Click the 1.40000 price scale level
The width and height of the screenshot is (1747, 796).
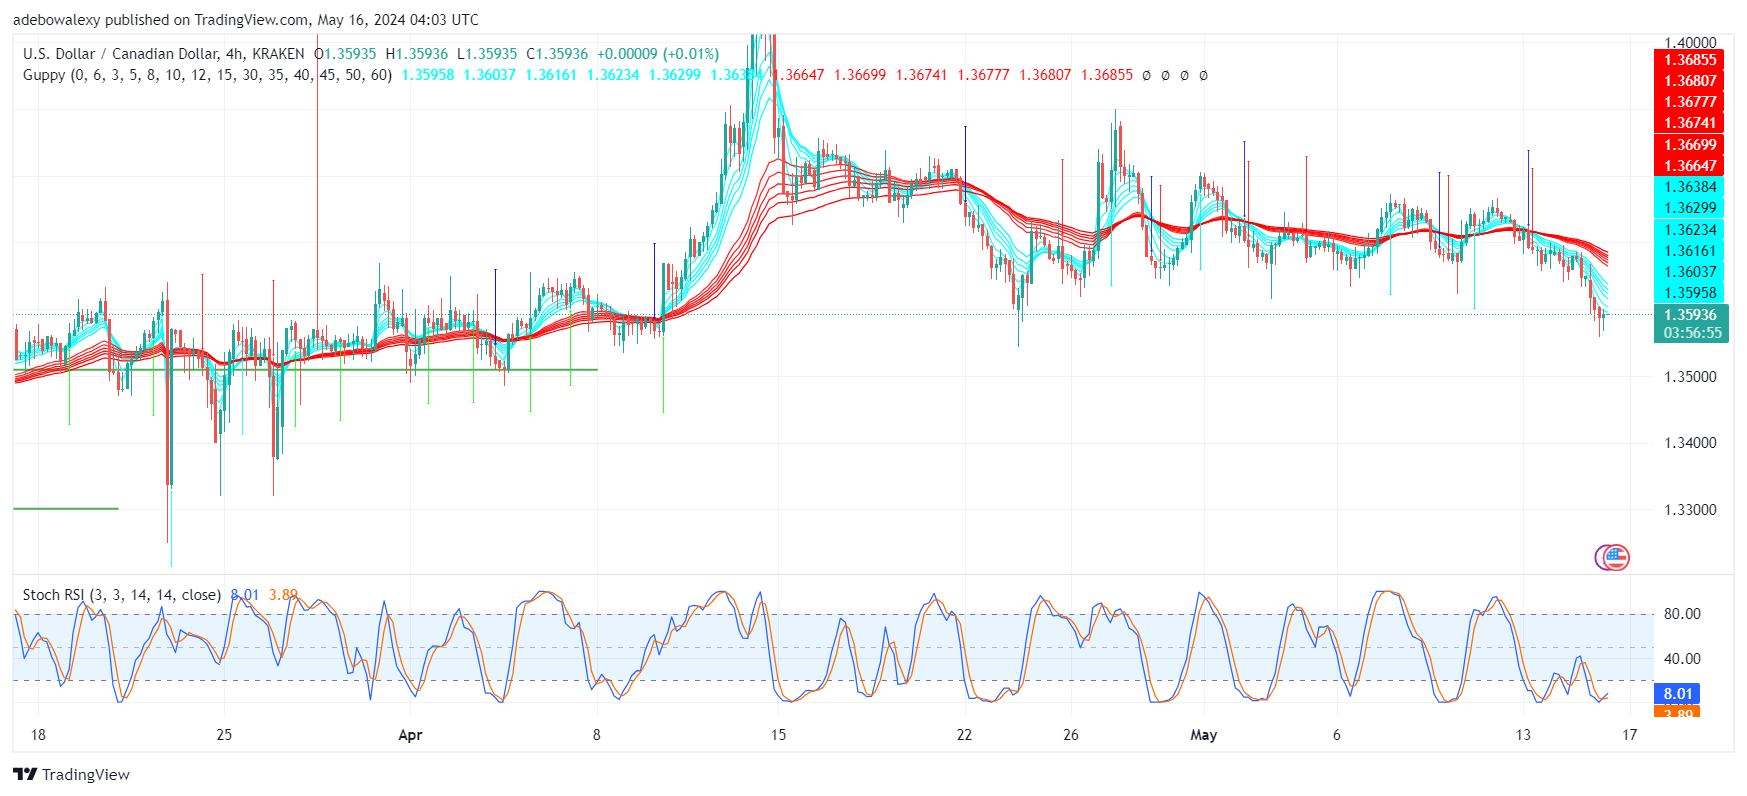click(x=1690, y=42)
